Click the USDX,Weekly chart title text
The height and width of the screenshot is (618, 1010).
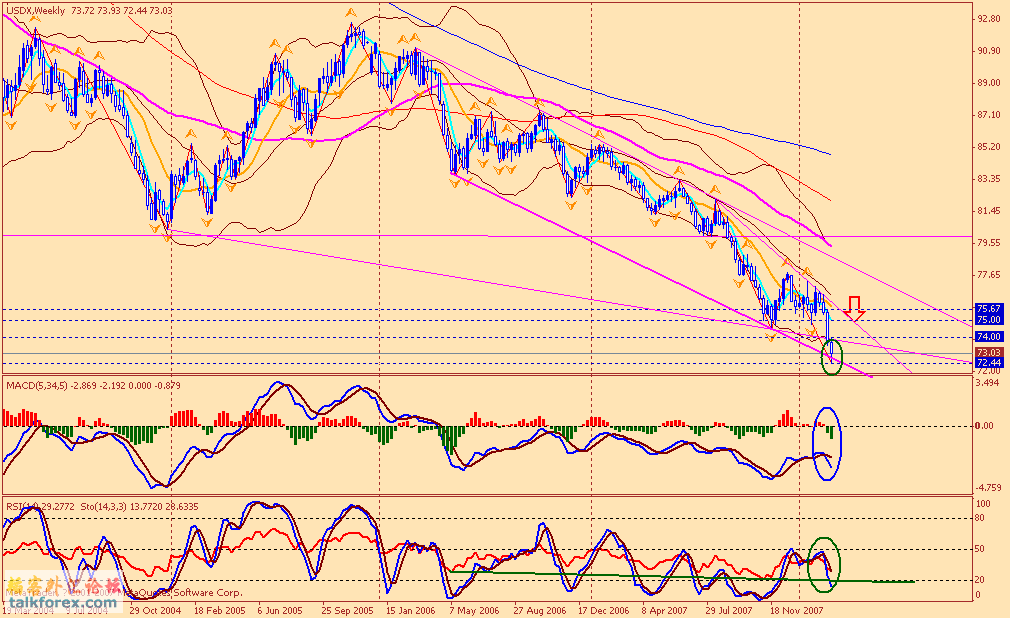click(x=35, y=11)
